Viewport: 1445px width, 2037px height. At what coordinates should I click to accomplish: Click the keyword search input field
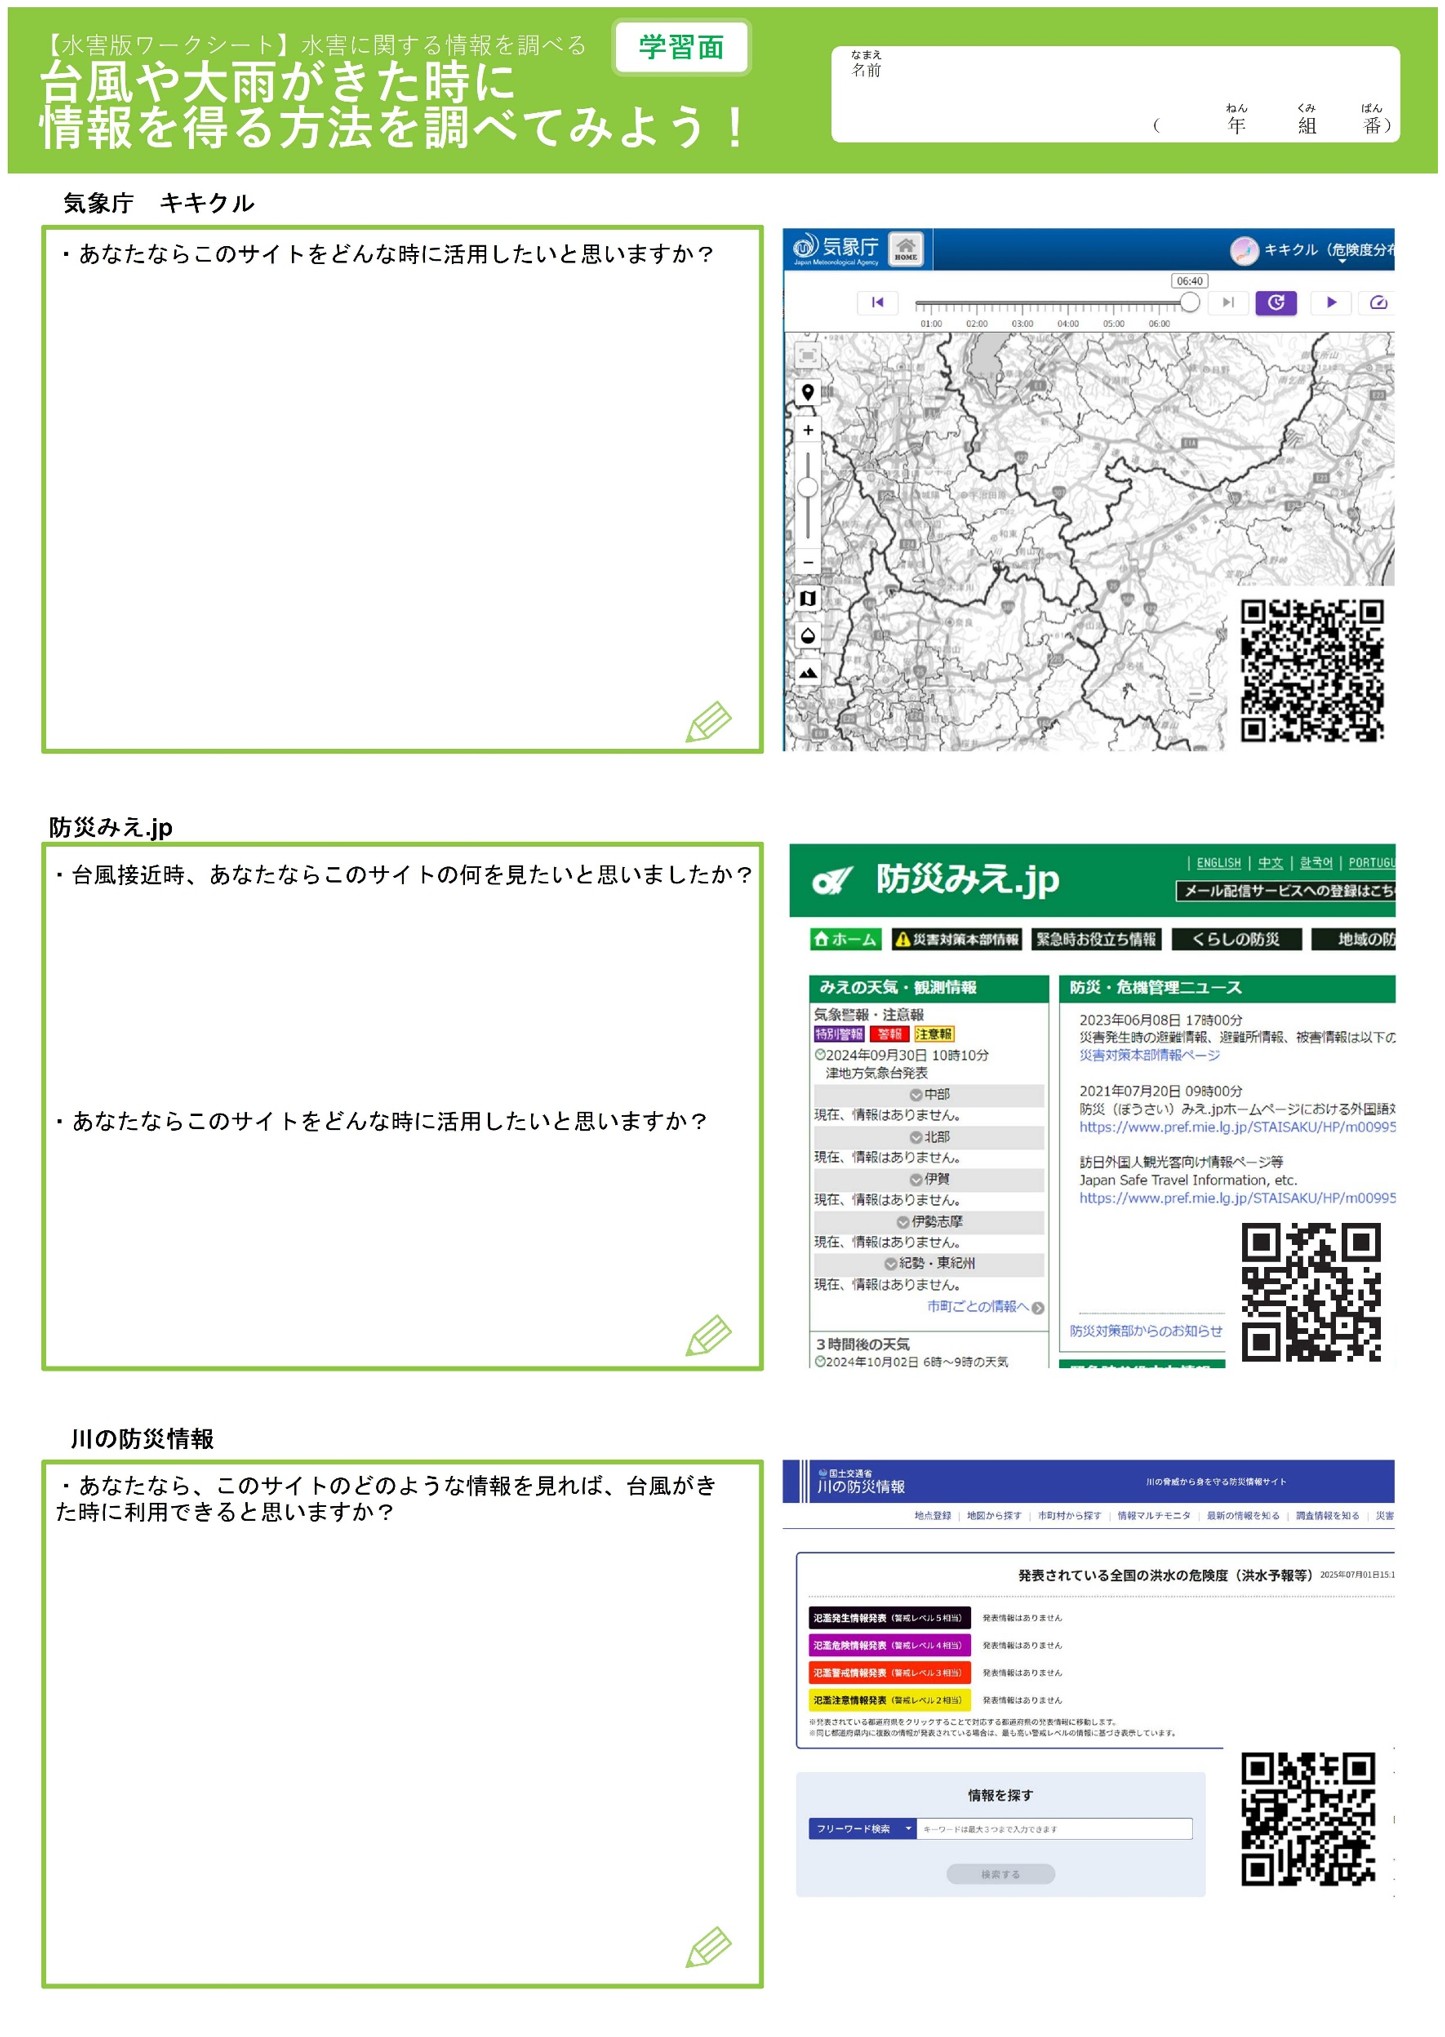point(1055,1829)
